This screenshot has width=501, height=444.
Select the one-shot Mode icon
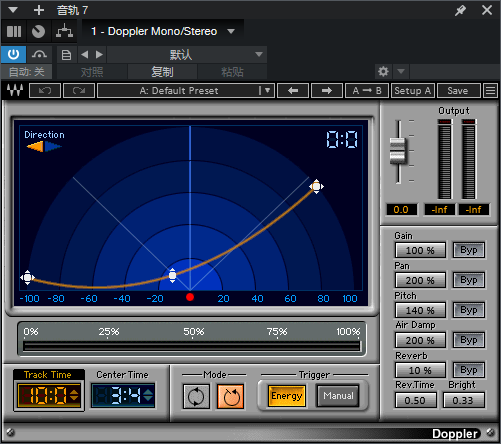pos(231,396)
